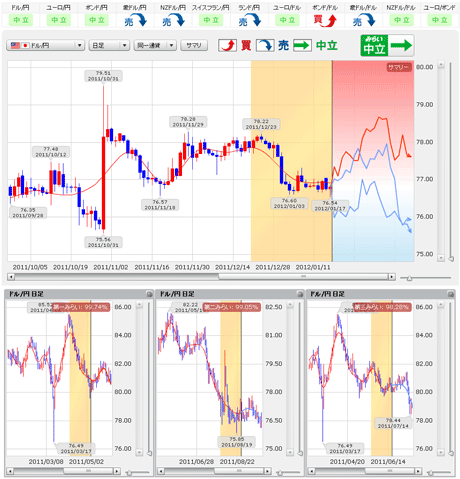The width and height of the screenshot is (460, 479).
Task: Click the 第一みらい similarity badge
Action: click(81, 307)
